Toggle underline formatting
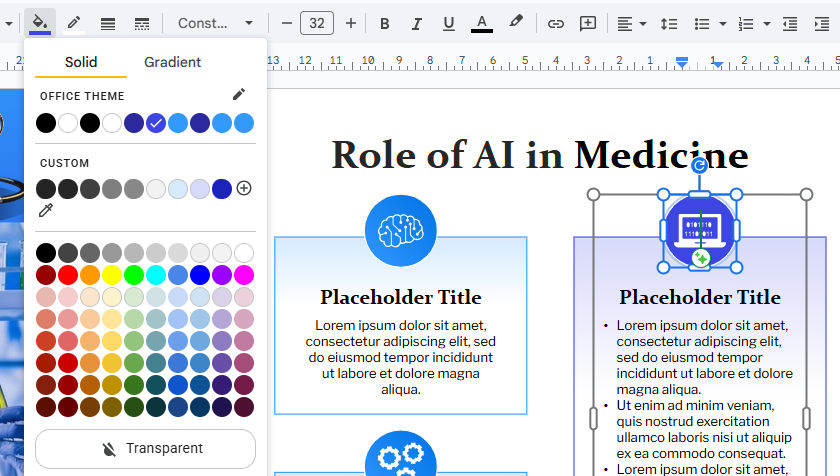The image size is (840, 476). pos(449,24)
